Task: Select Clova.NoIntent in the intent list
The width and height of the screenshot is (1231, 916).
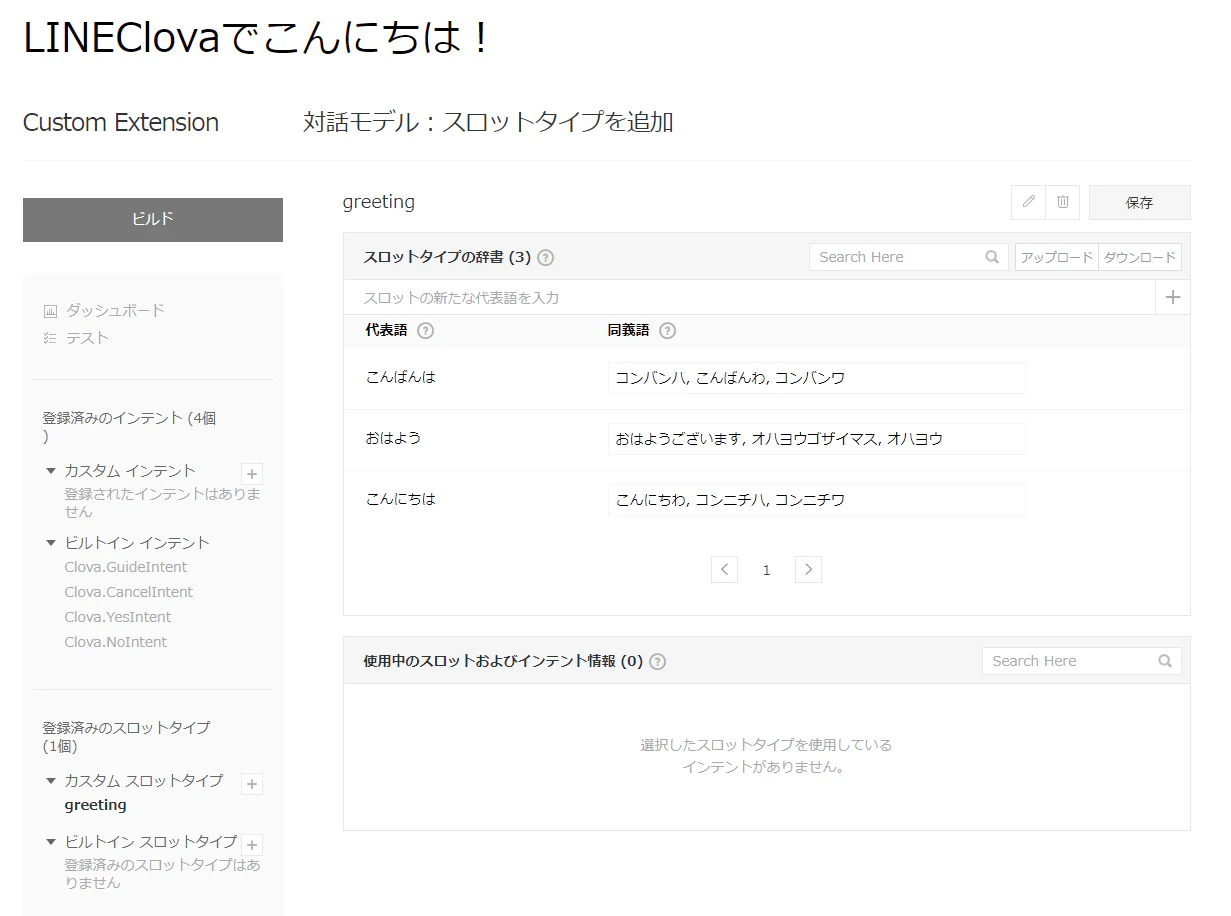Action: [116, 642]
